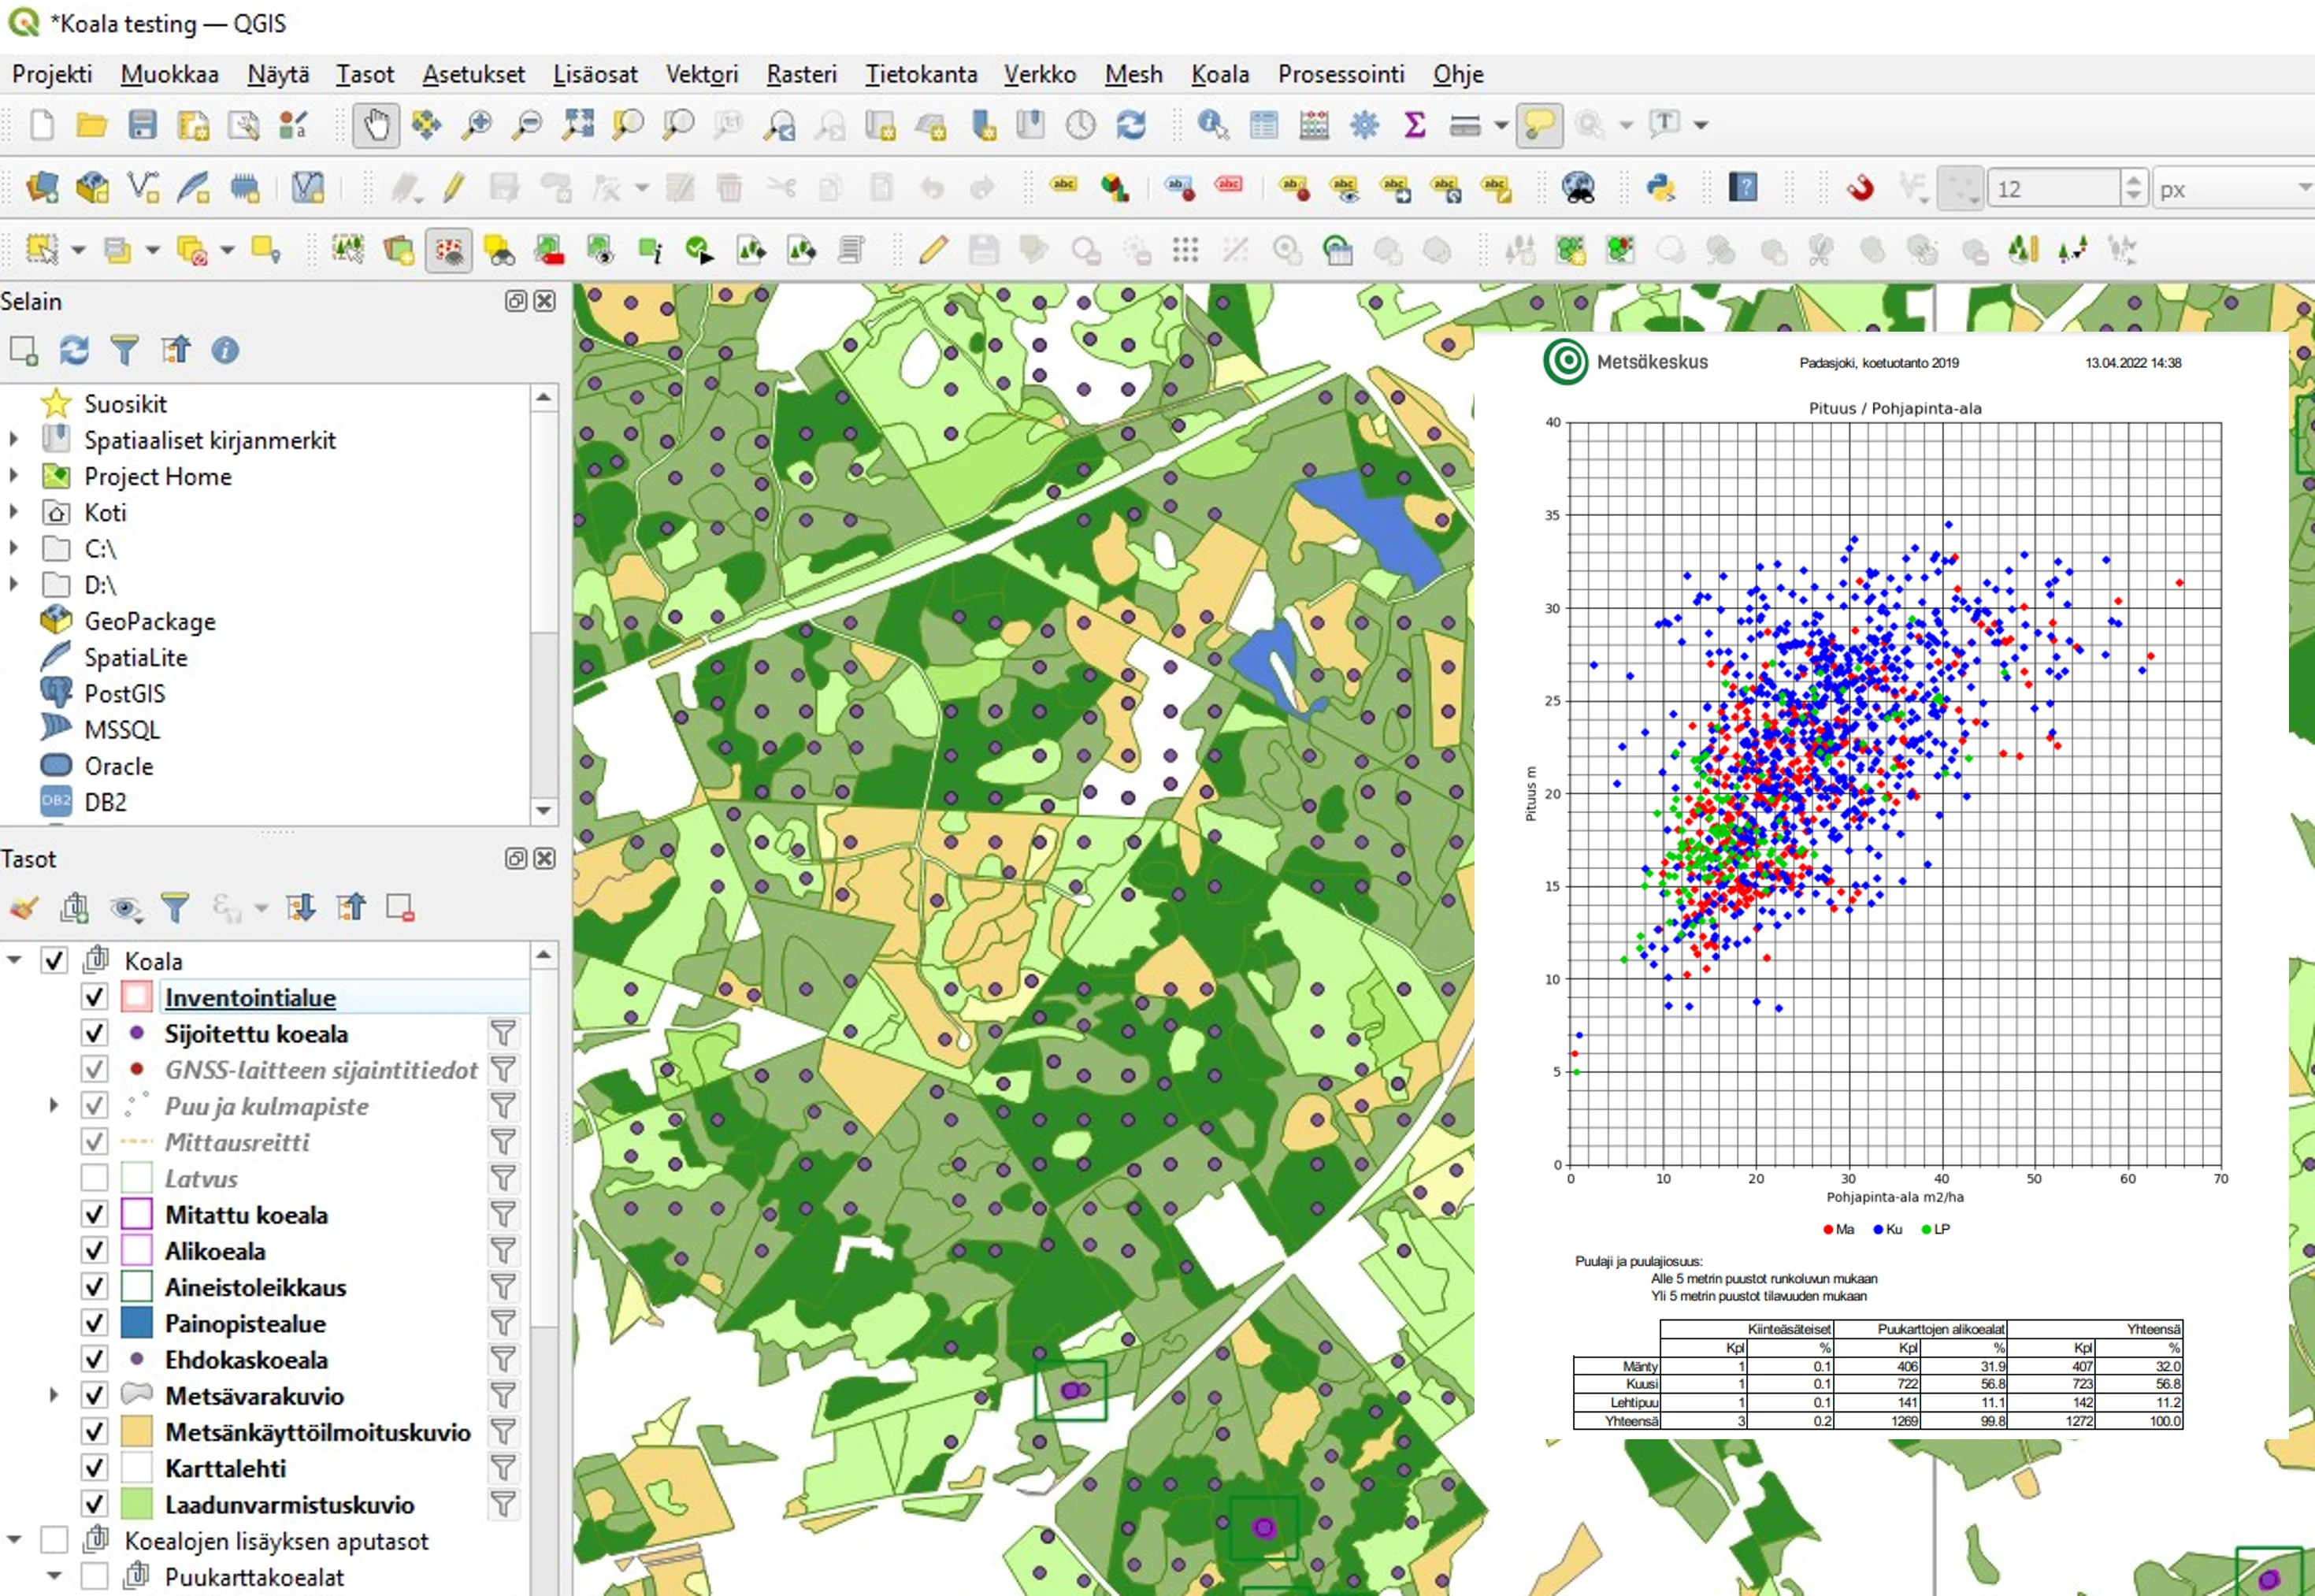Expand the C:\ drive node
Image resolution: width=2315 pixels, height=1596 pixels.
(13, 548)
